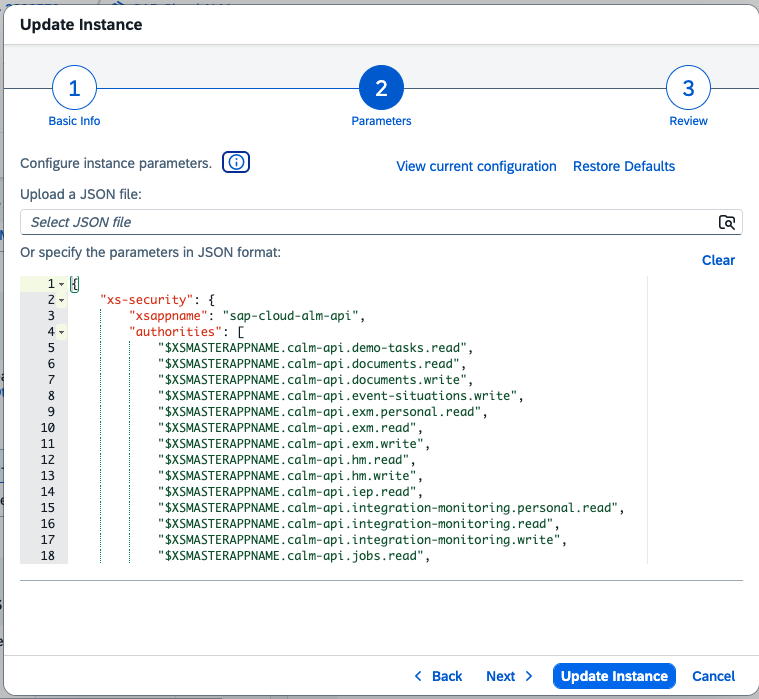Click the "xs-security" key on line 2
This screenshot has height=699, width=759.
click(x=147, y=300)
